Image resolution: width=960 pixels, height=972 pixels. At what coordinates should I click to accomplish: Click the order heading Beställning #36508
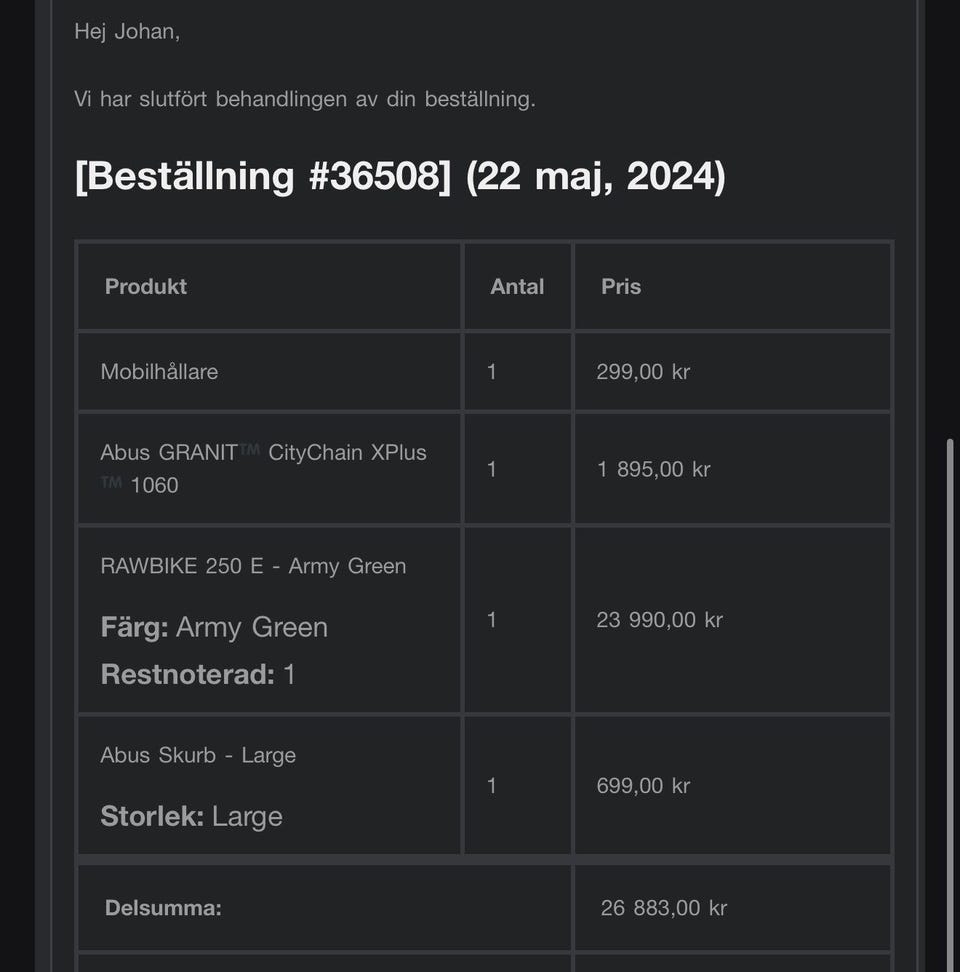(400, 176)
